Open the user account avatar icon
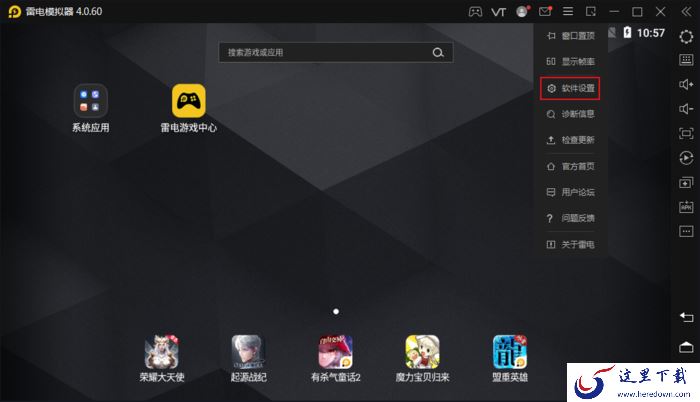This screenshot has width=700, height=402. pos(522,12)
